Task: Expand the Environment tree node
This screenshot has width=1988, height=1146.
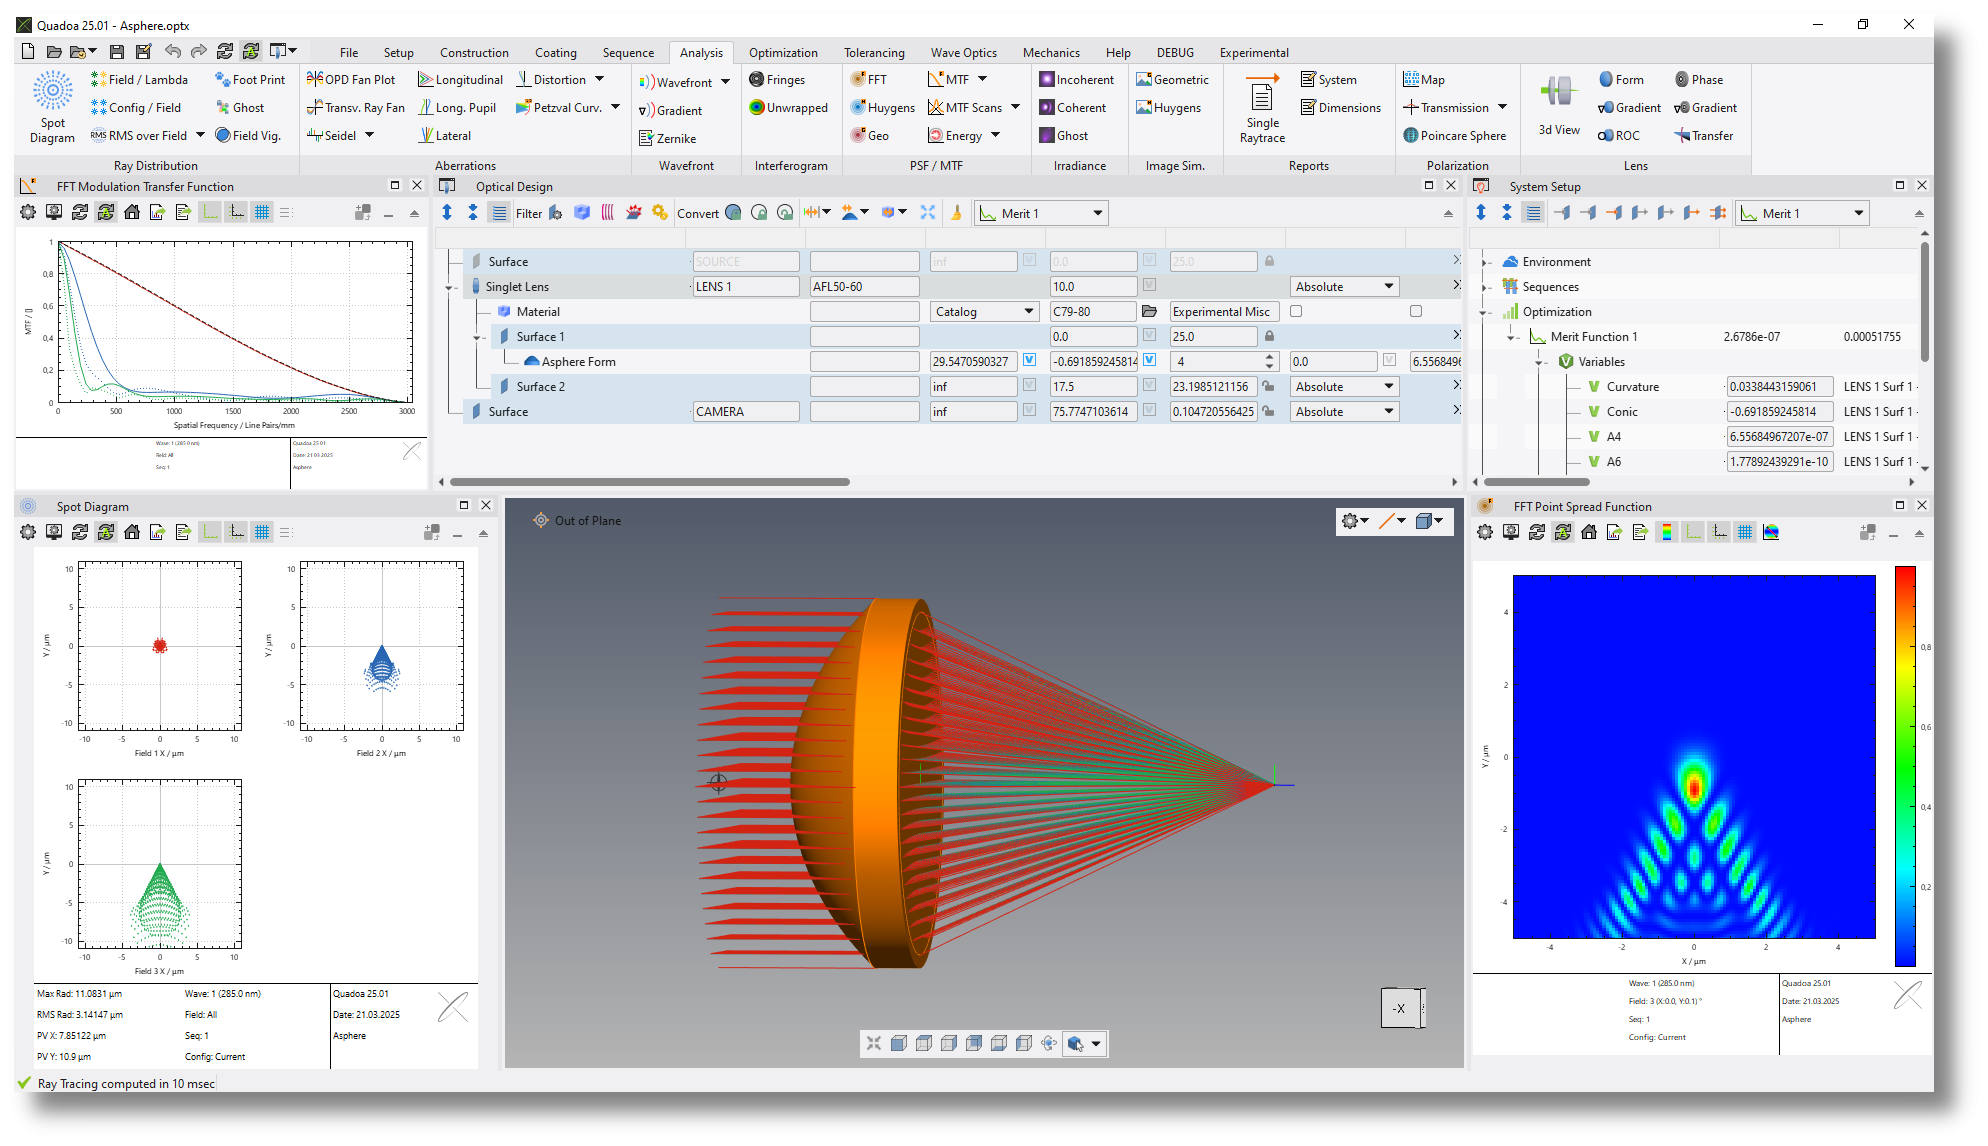Action: tap(1486, 262)
